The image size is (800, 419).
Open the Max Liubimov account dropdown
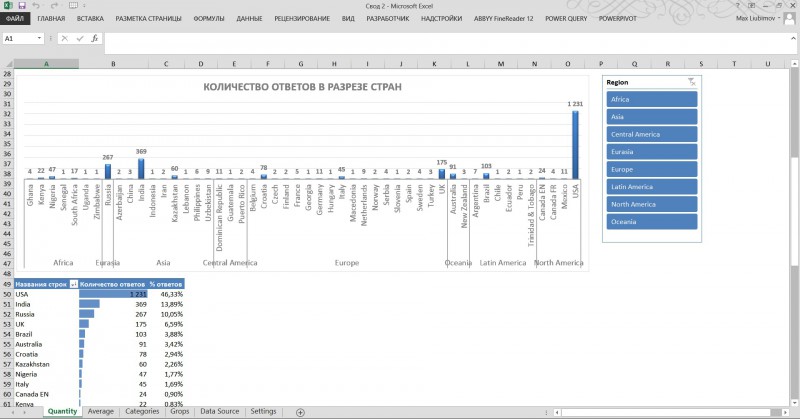[x=758, y=18]
